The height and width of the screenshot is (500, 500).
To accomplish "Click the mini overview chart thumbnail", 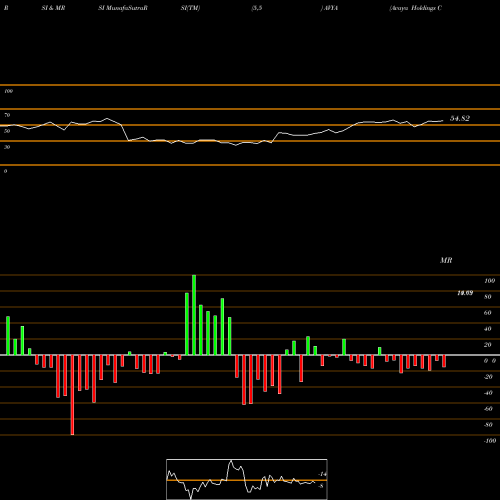I will tap(247, 479).
